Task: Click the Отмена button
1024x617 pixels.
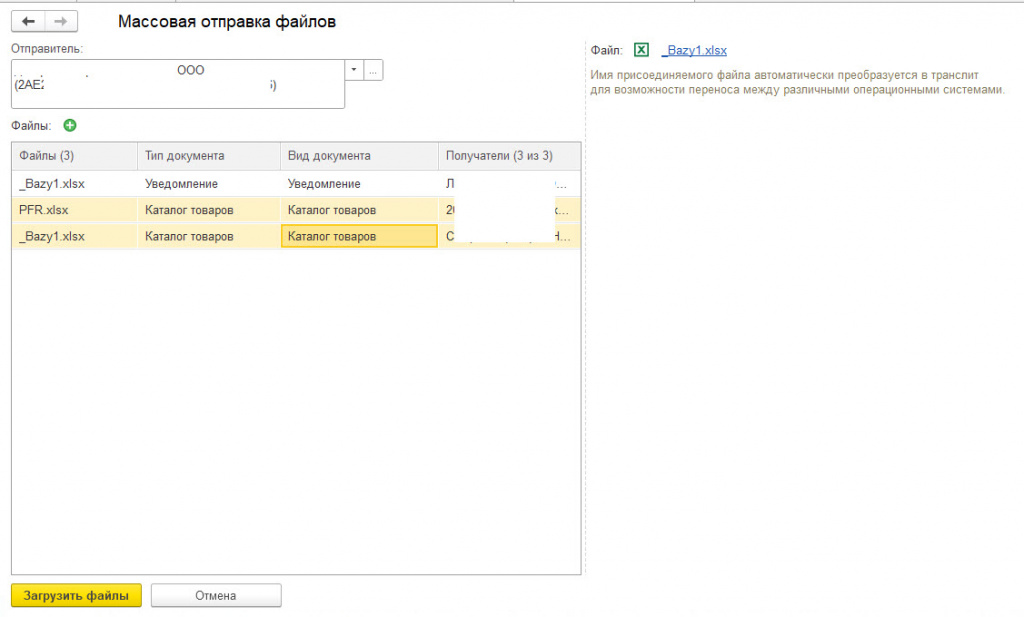Action: coord(216,595)
